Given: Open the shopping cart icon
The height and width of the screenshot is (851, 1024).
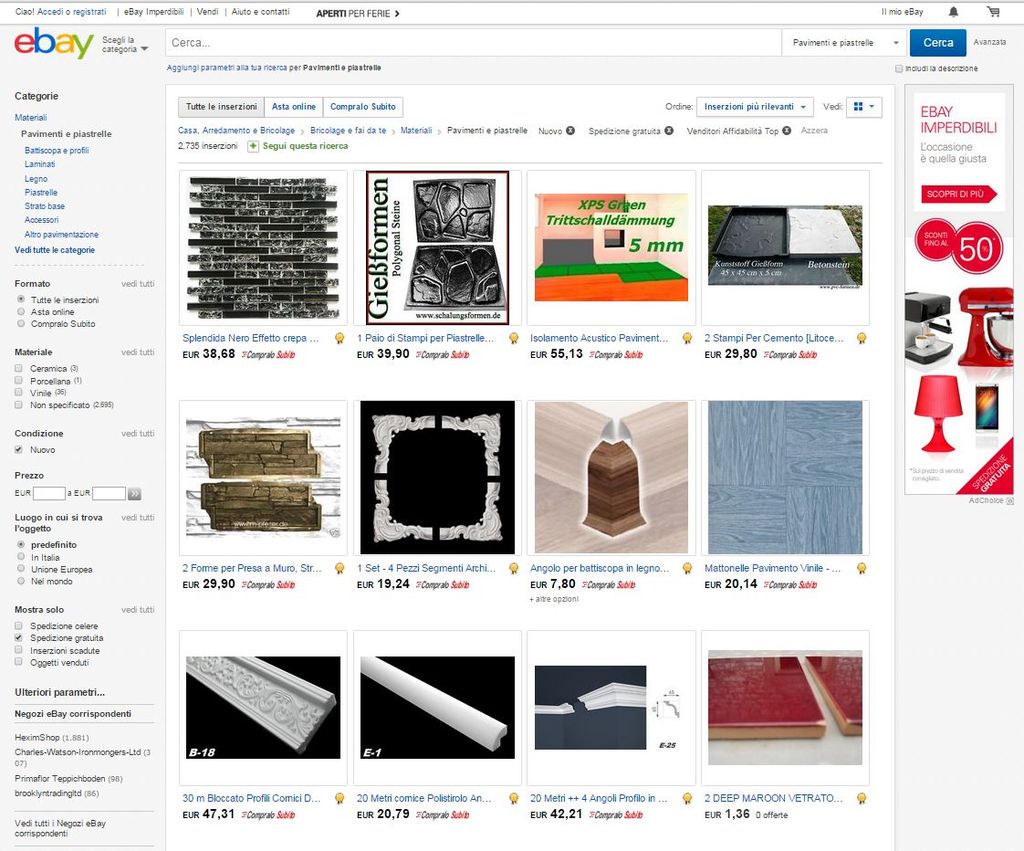Looking at the screenshot, I should [x=993, y=12].
